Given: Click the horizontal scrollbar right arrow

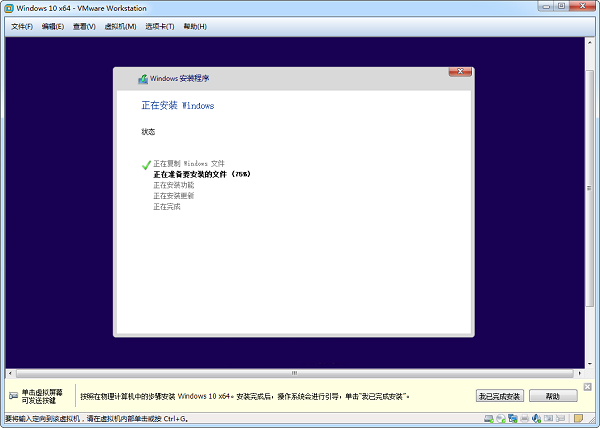Looking at the screenshot, I should tap(580, 373).
